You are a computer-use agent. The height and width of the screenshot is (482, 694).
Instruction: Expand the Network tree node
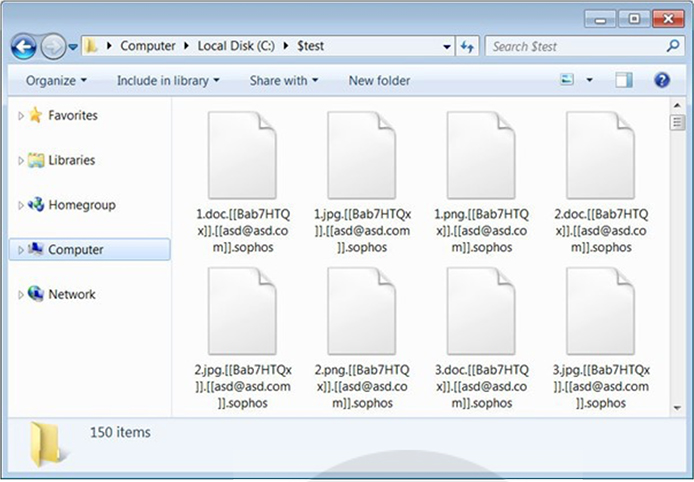point(21,295)
